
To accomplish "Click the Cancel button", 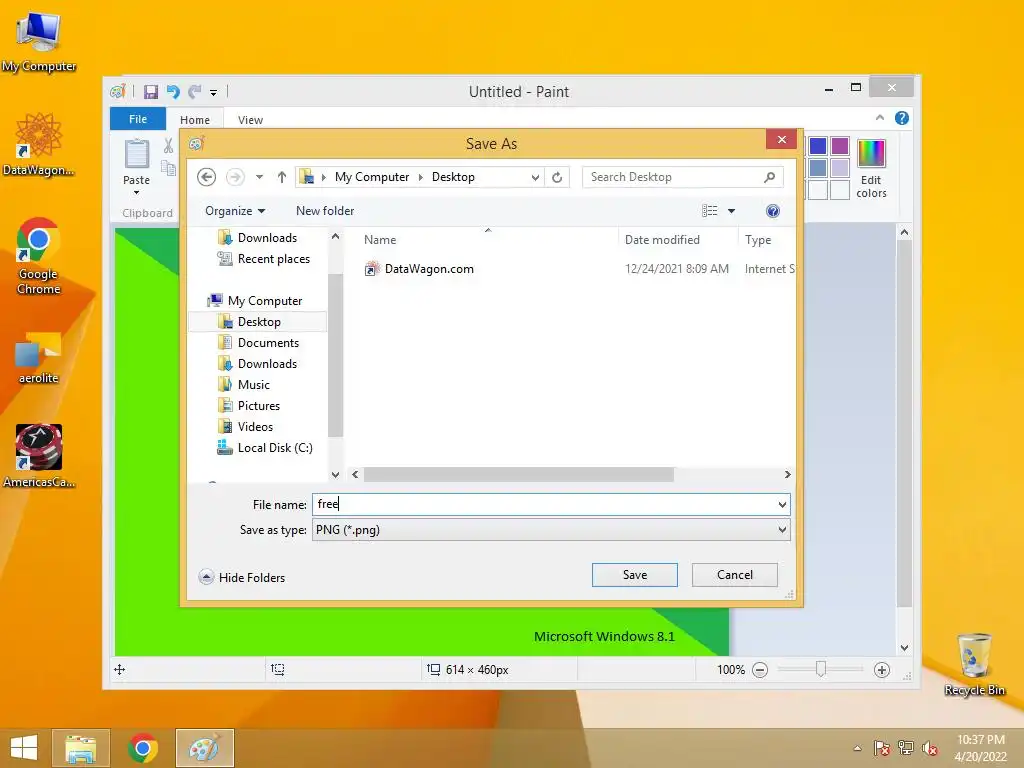I will tap(735, 575).
